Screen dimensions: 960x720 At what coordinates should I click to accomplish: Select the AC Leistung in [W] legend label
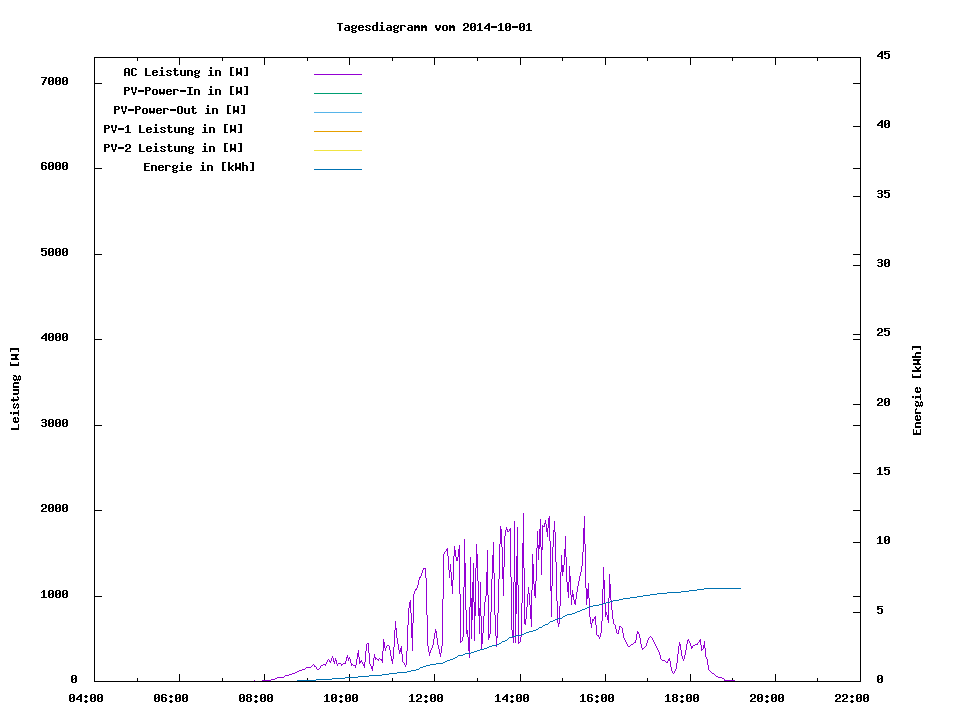tap(186, 72)
